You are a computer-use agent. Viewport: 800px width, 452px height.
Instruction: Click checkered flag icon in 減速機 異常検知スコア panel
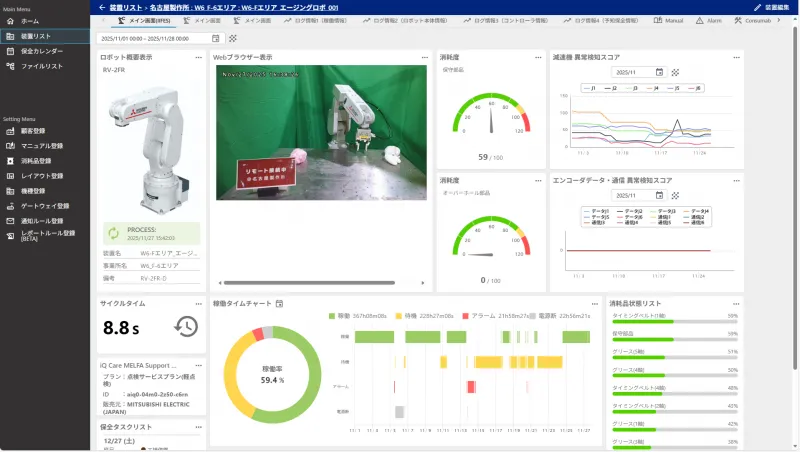click(675, 72)
